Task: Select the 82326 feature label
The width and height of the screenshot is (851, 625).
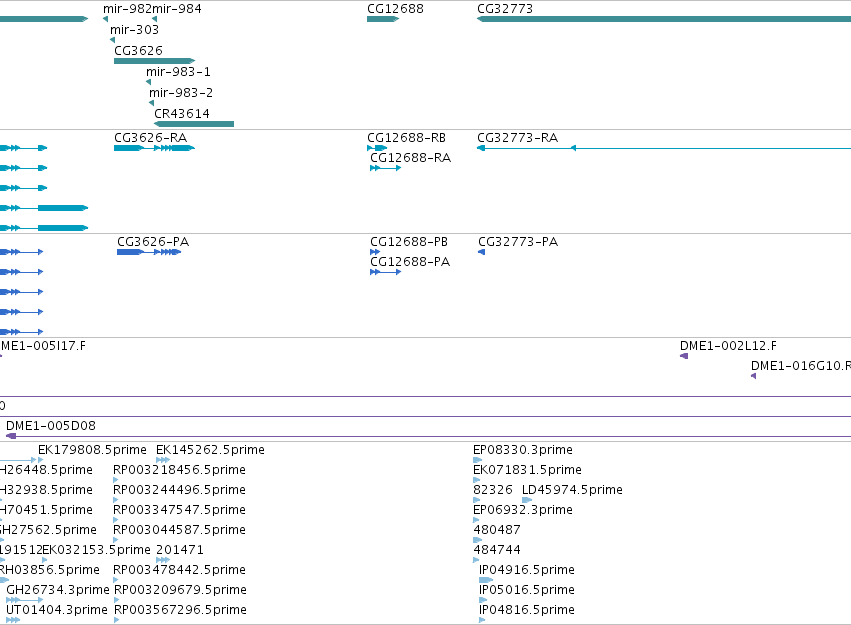Action: (493, 490)
